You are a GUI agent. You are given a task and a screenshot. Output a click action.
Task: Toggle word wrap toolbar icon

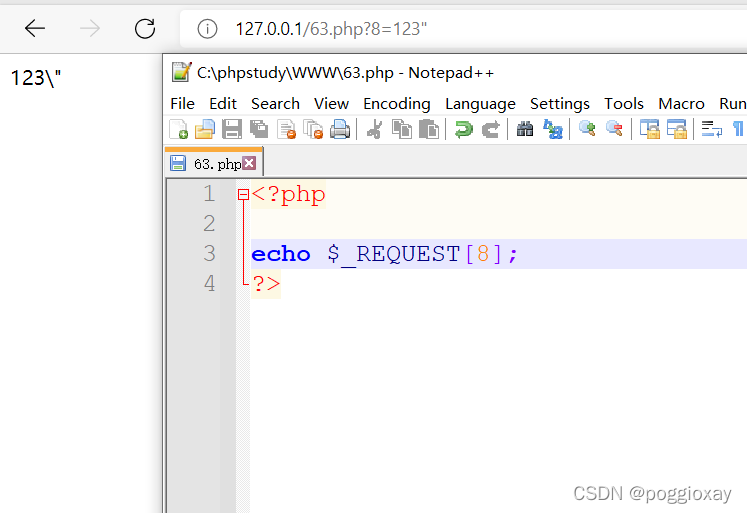(711, 129)
